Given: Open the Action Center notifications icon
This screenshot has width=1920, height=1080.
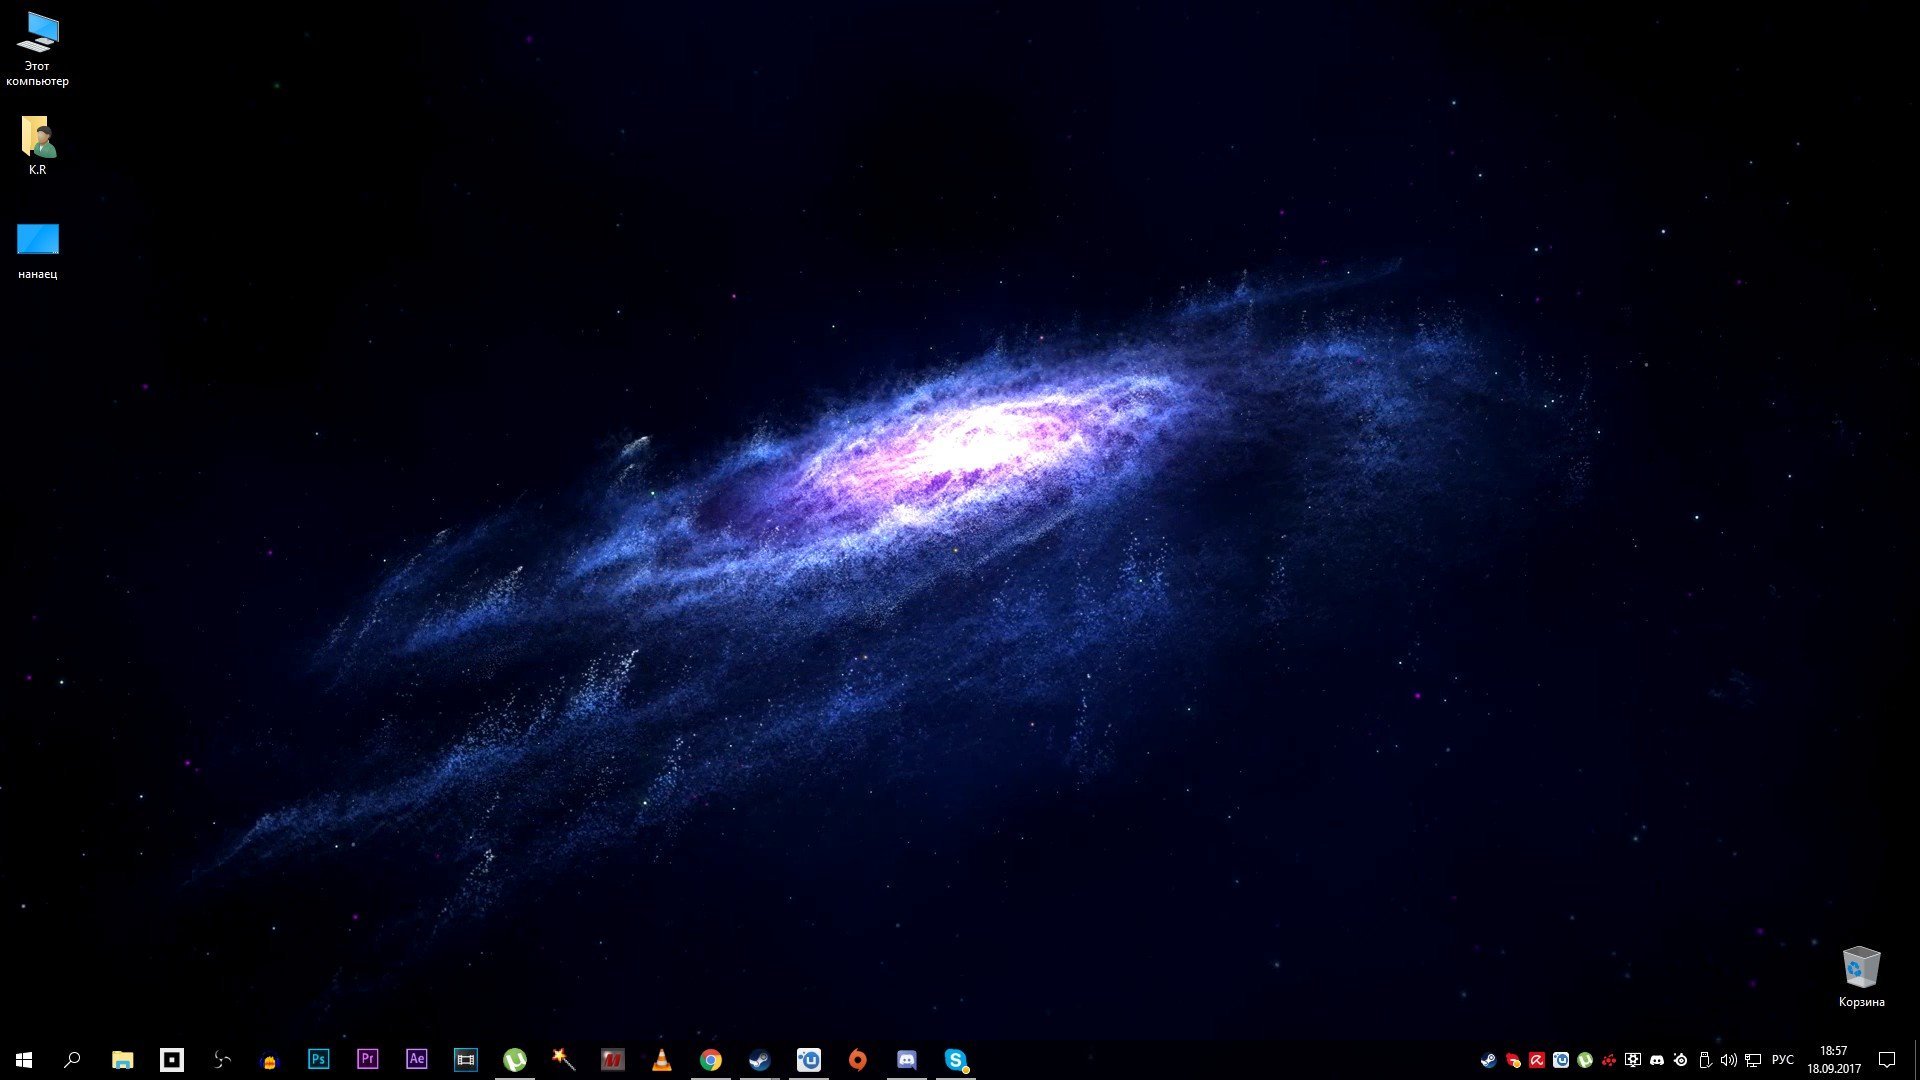Looking at the screenshot, I should point(1887,1060).
